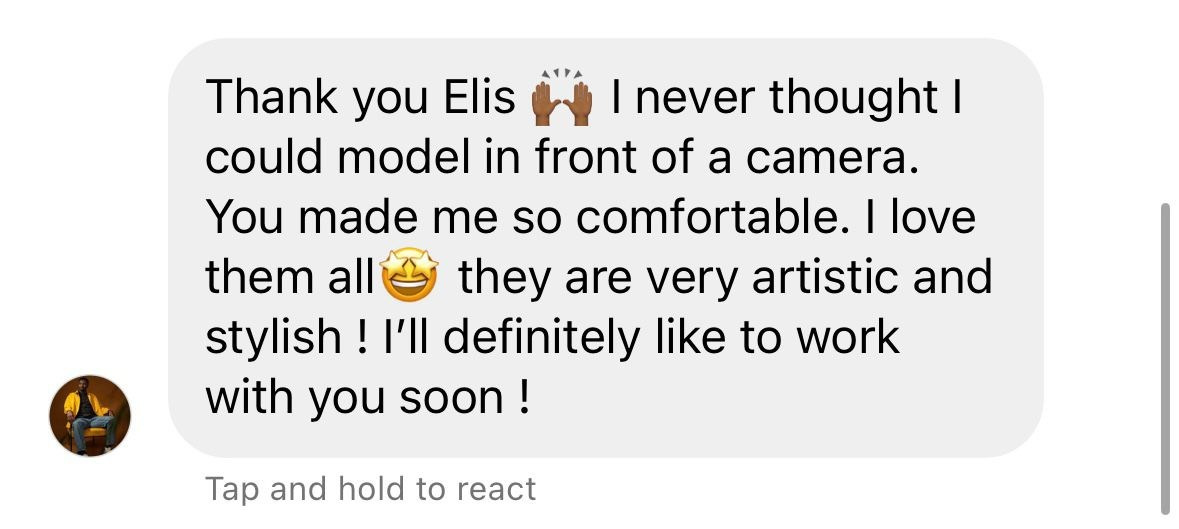Click the 'Tap and hold to react' hint
Image resolution: width=1179 pixels, height=529 pixels.
[371, 489]
